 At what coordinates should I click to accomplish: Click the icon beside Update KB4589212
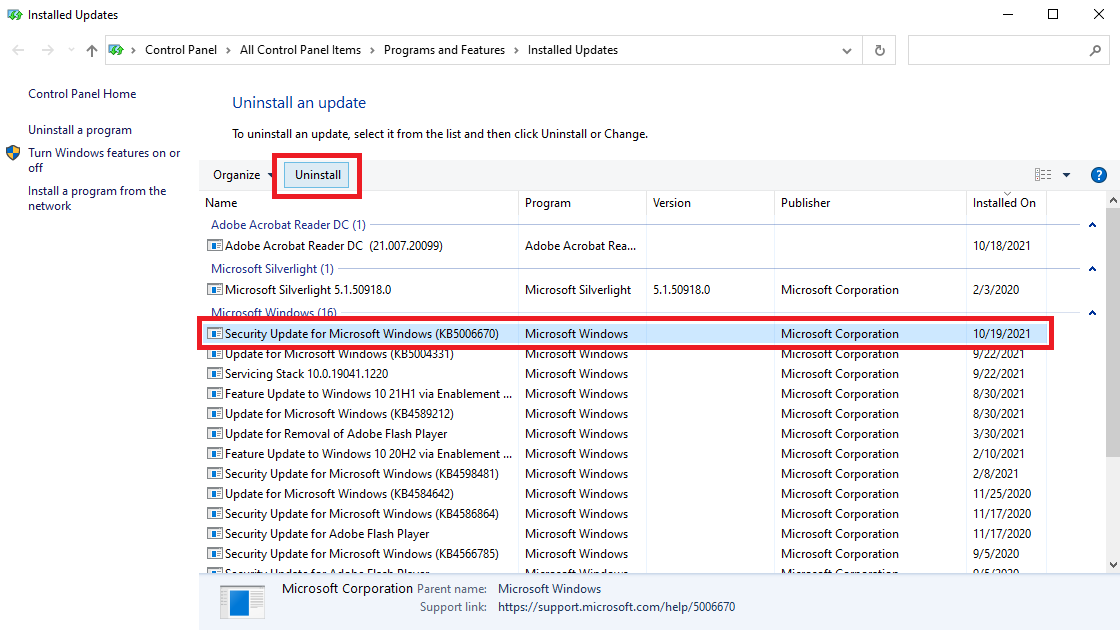(214, 414)
